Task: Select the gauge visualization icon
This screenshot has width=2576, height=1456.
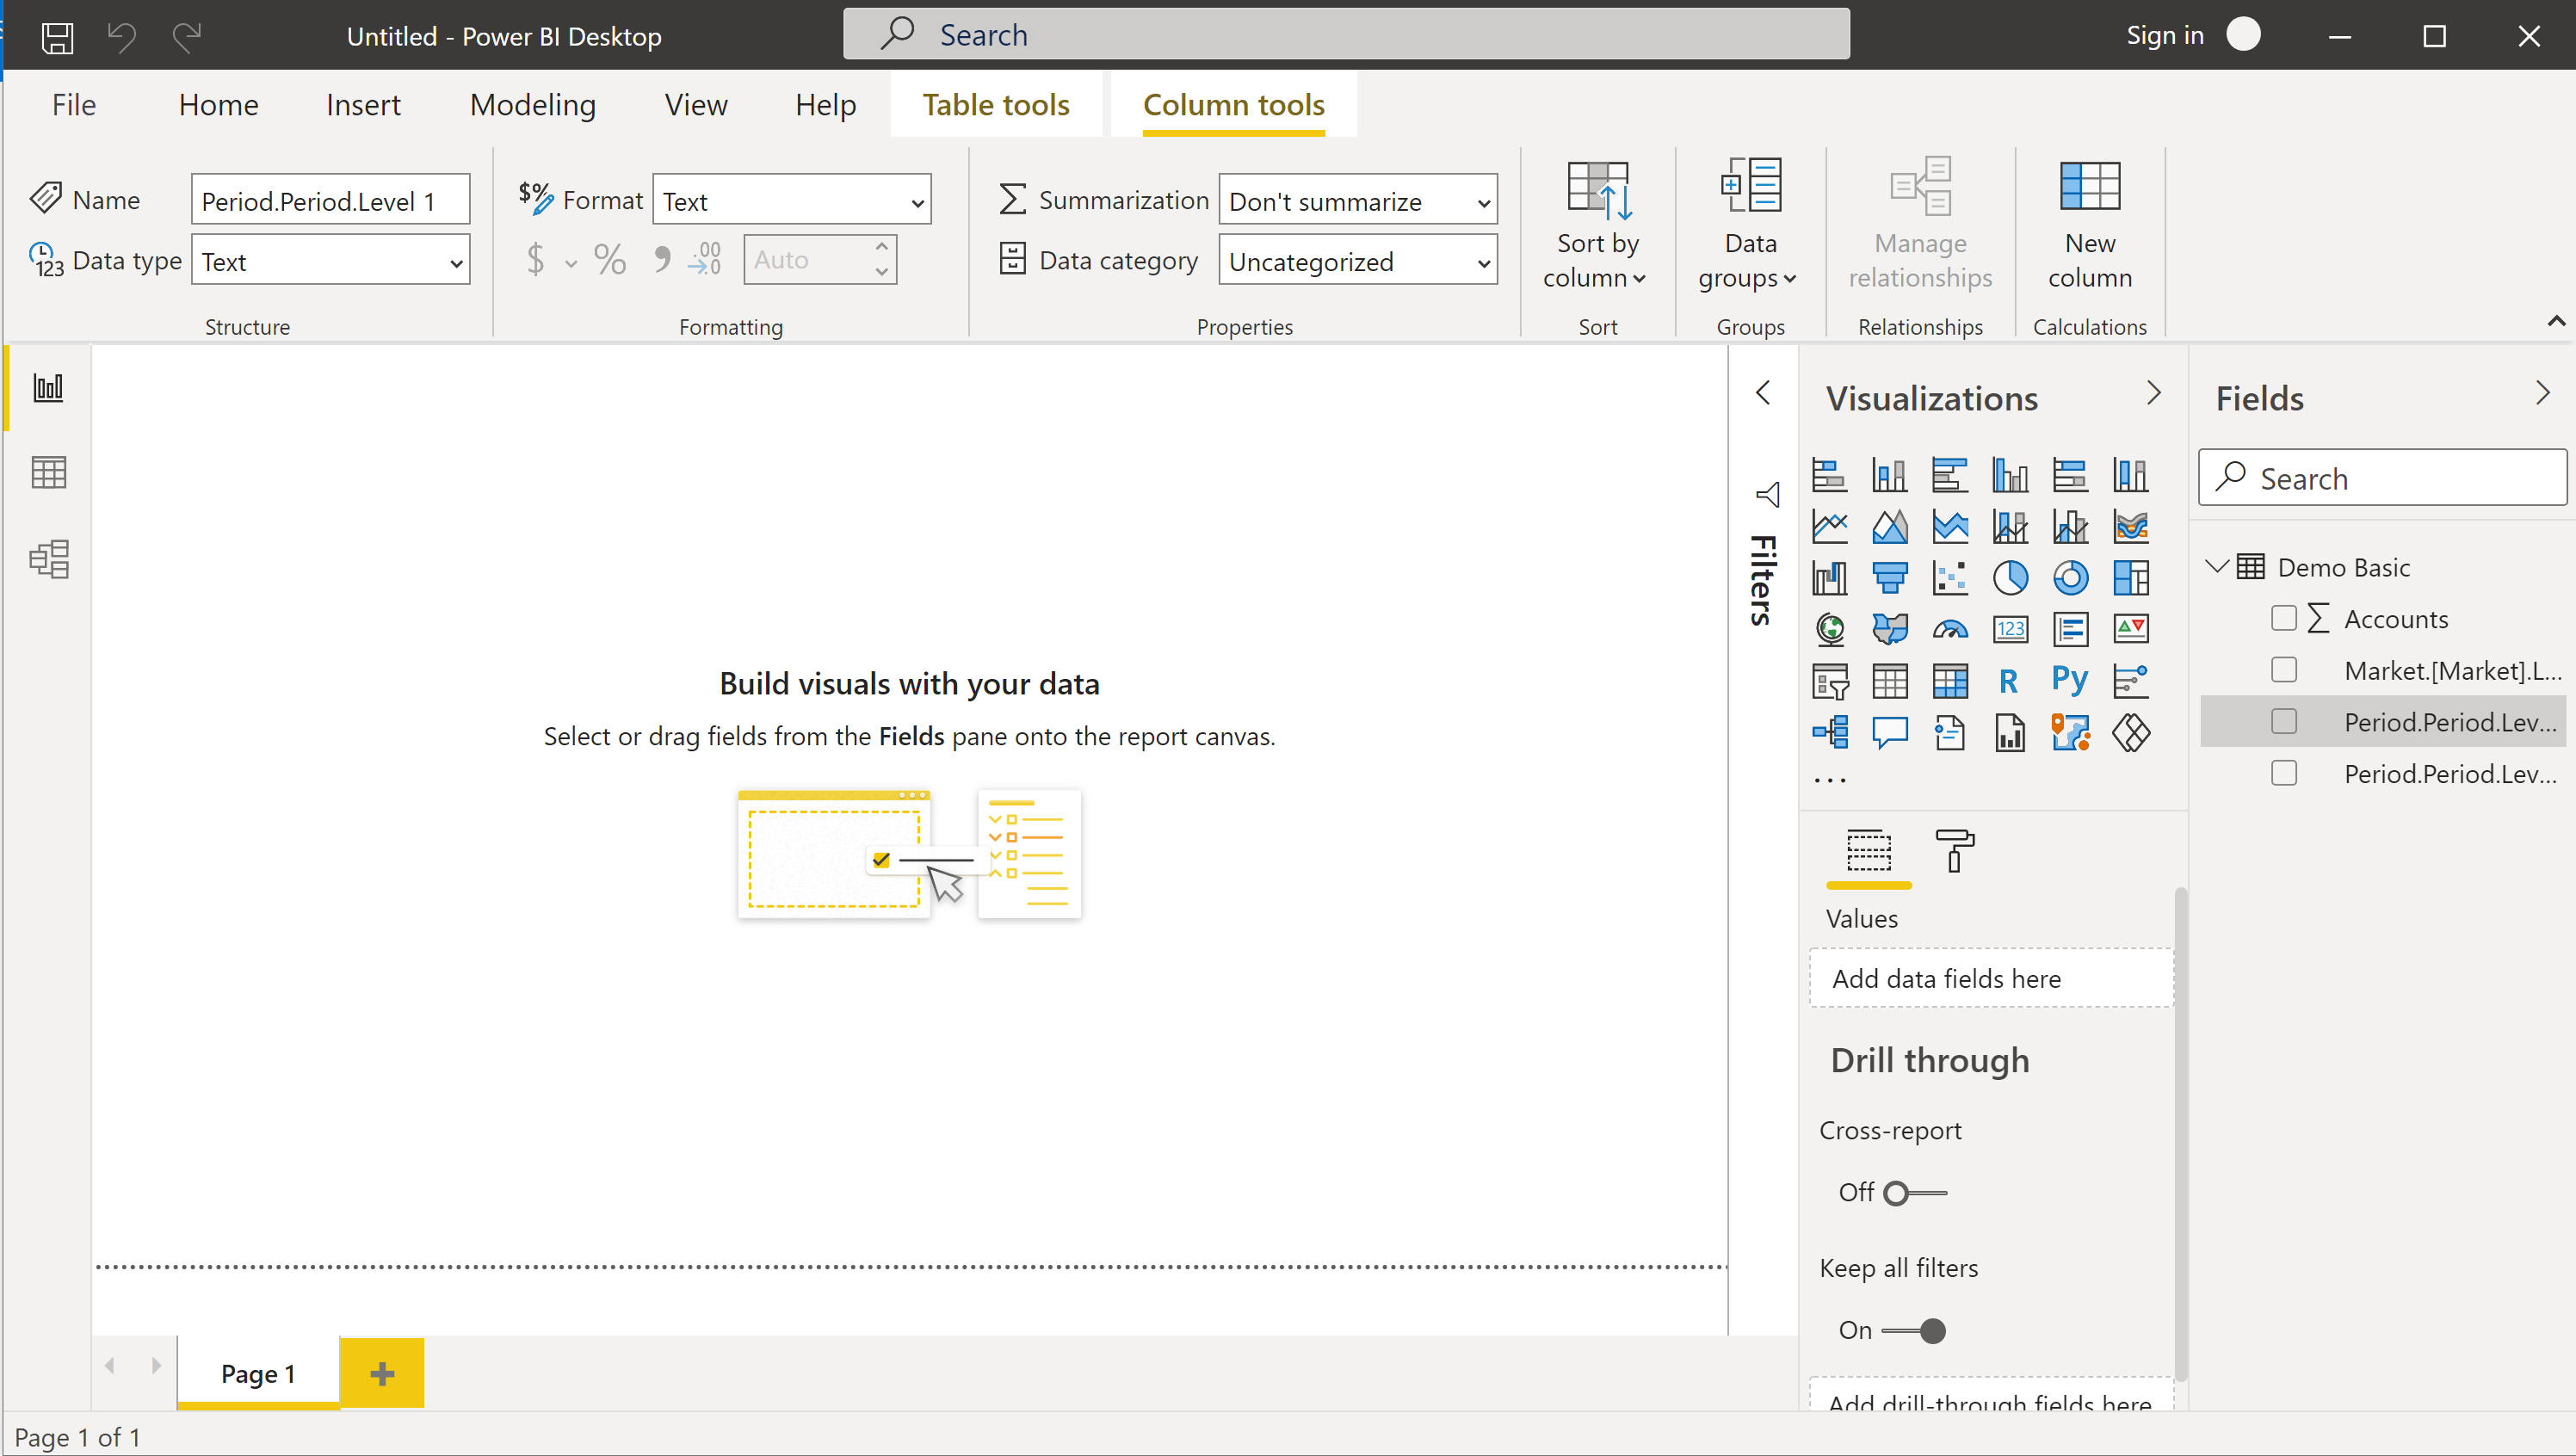Action: pyautogui.click(x=1949, y=629)
